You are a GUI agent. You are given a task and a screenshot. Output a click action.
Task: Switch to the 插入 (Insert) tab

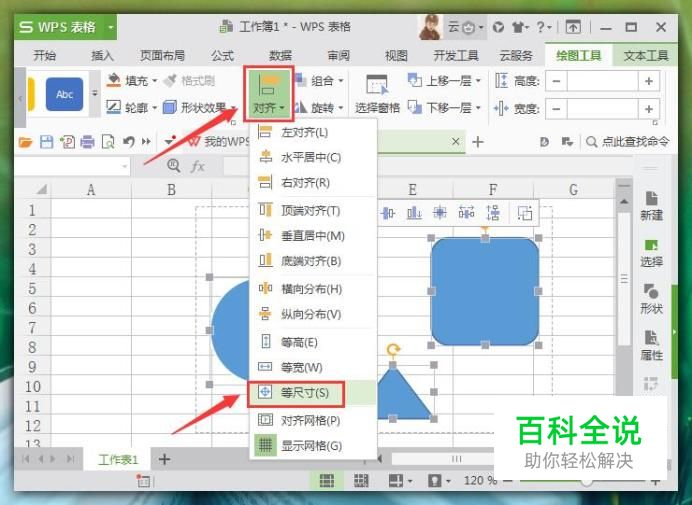(x=102, y=56)
